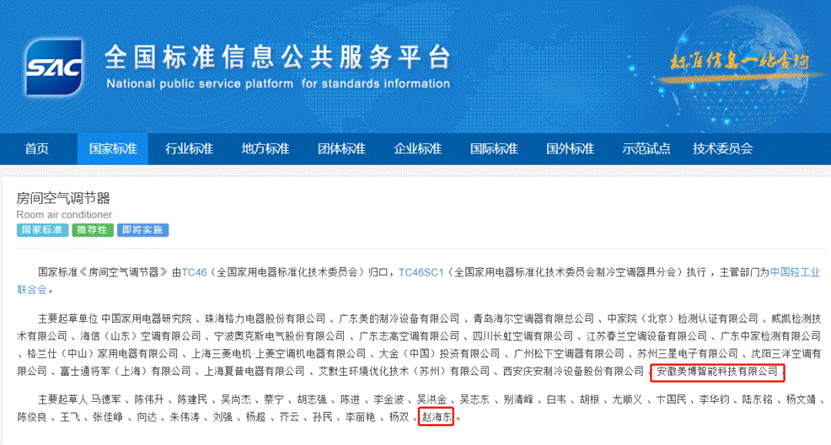Click the name 陈伟升
Image resolution: width=831 pixels, height=445 pixels.
pos(149,399)
